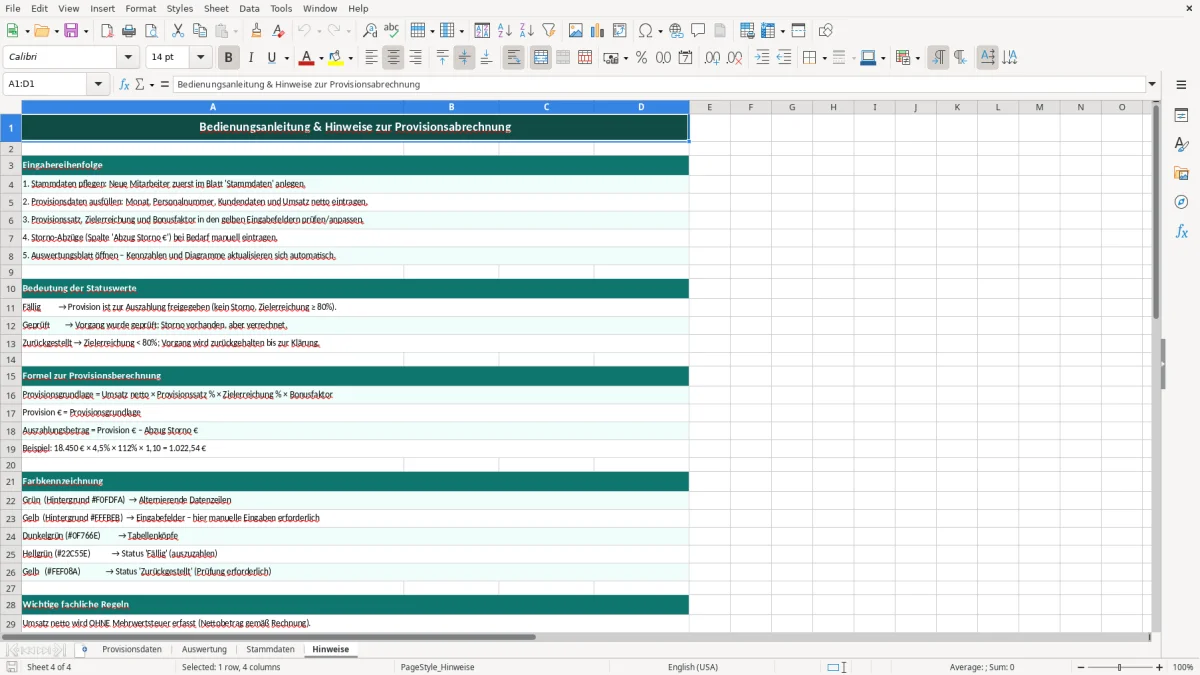The height and width of the screenshot is (675, 1200).
Task: Click the zoom in plus button
Action: pos(1160,667)
